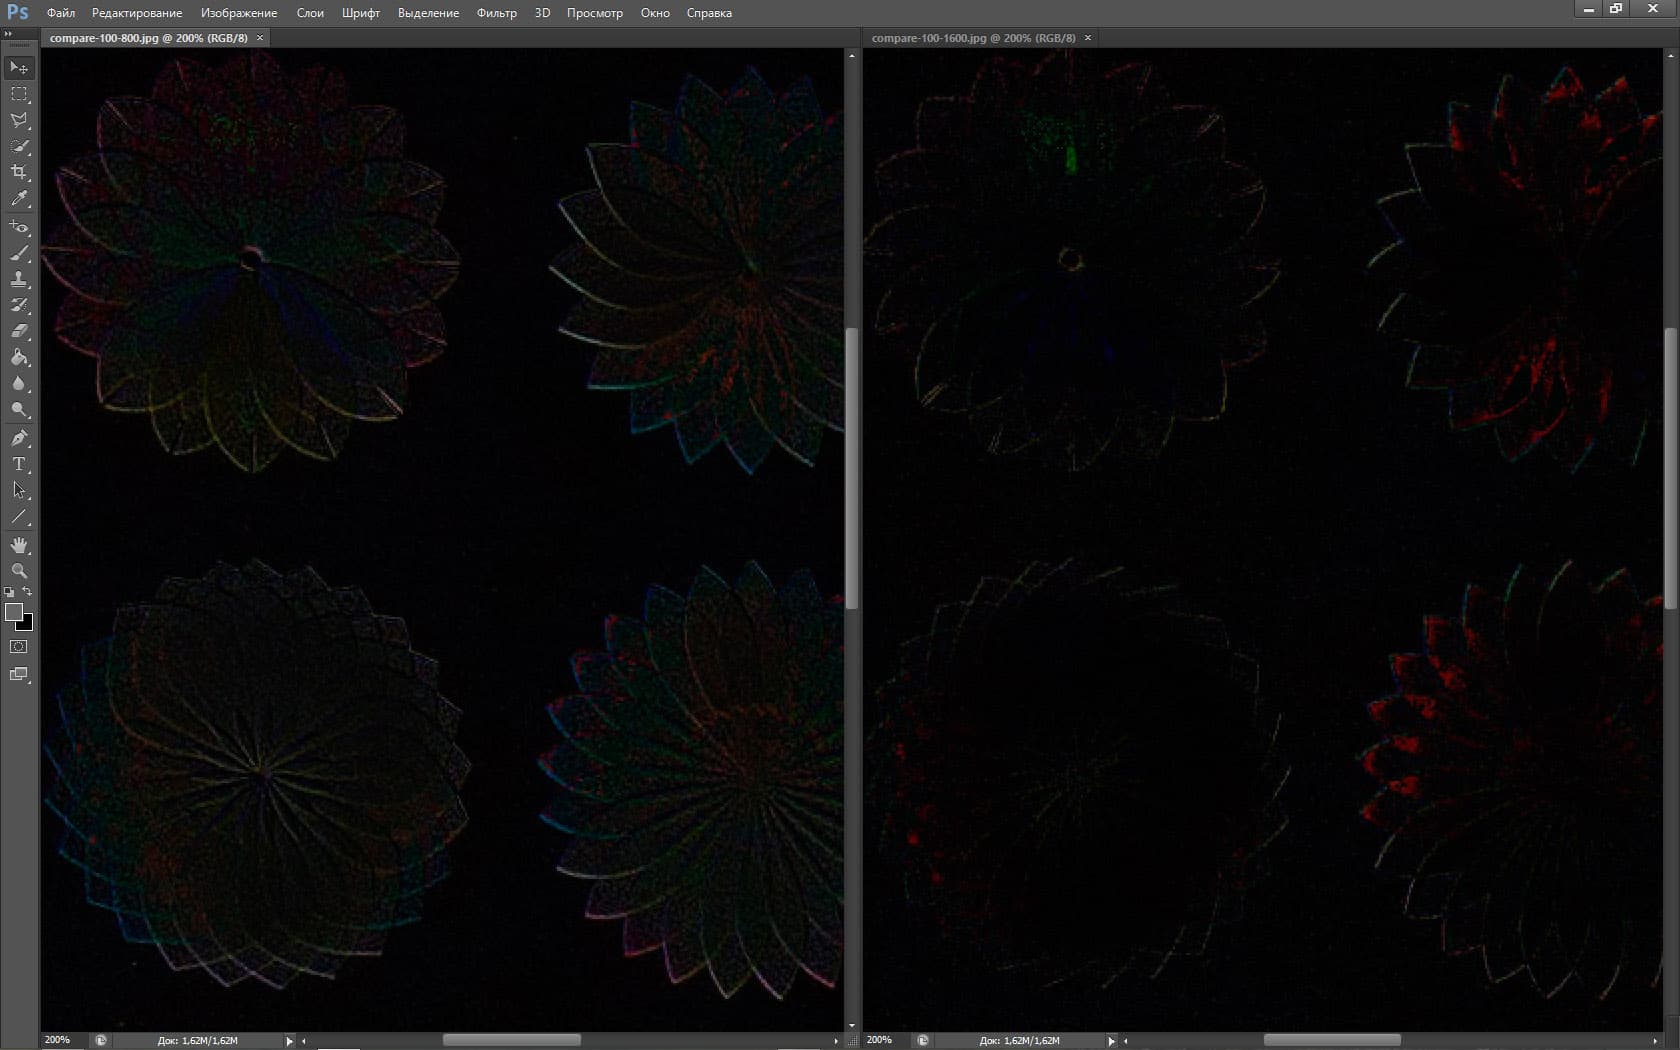The image size is (1680, 1050).
Task: Select the Paint Bucket tool
Action: point(19,357)
